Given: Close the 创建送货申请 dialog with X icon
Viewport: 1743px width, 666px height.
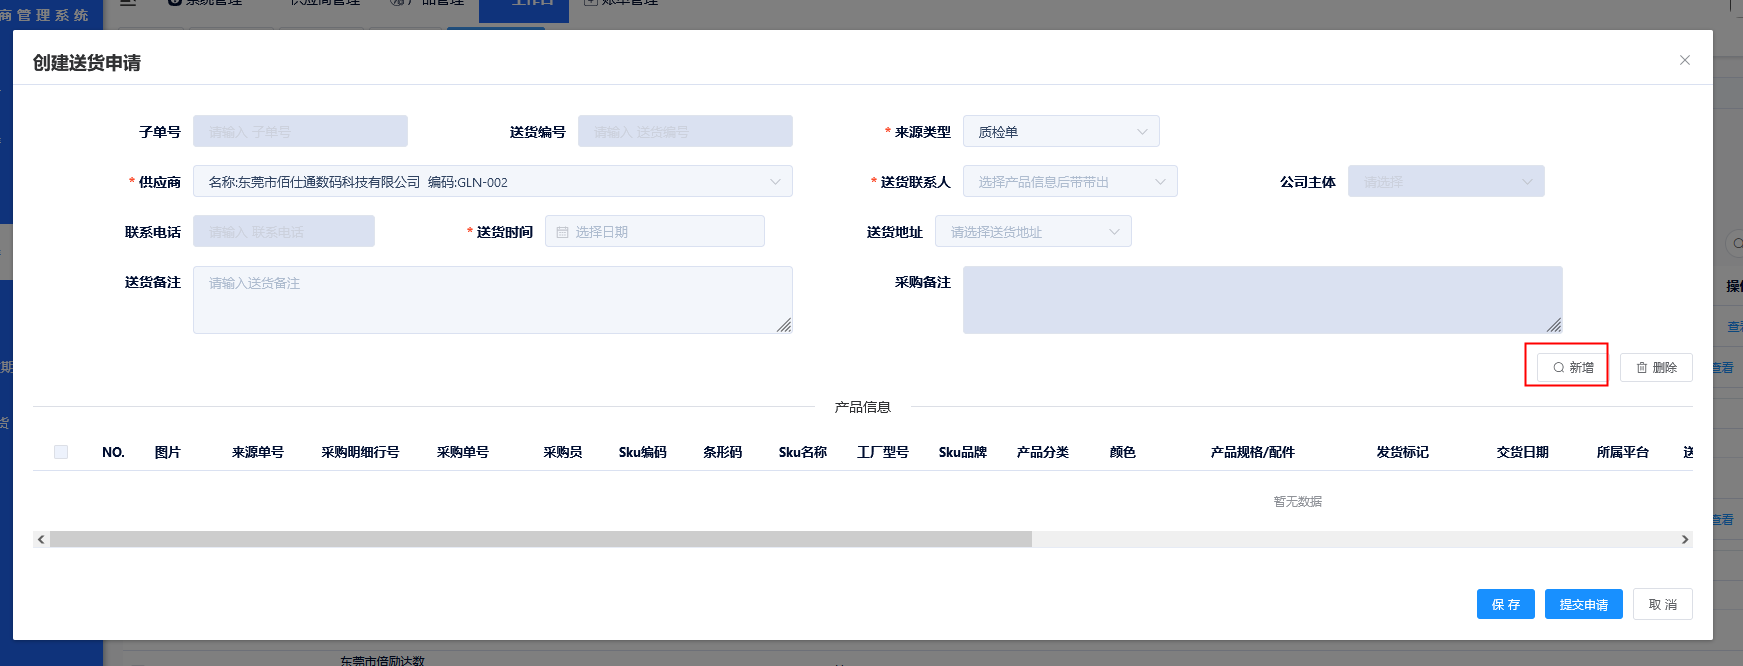Looking at the screenshot, I should tap(1685, 60).
